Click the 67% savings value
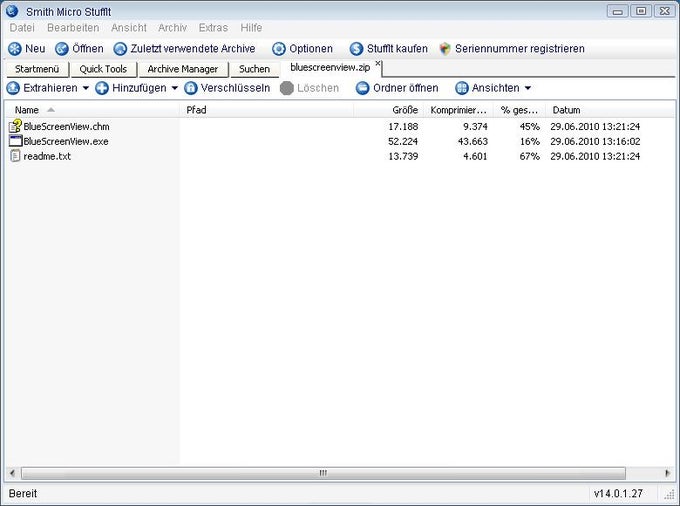680x506 pixels. [530, 156]
